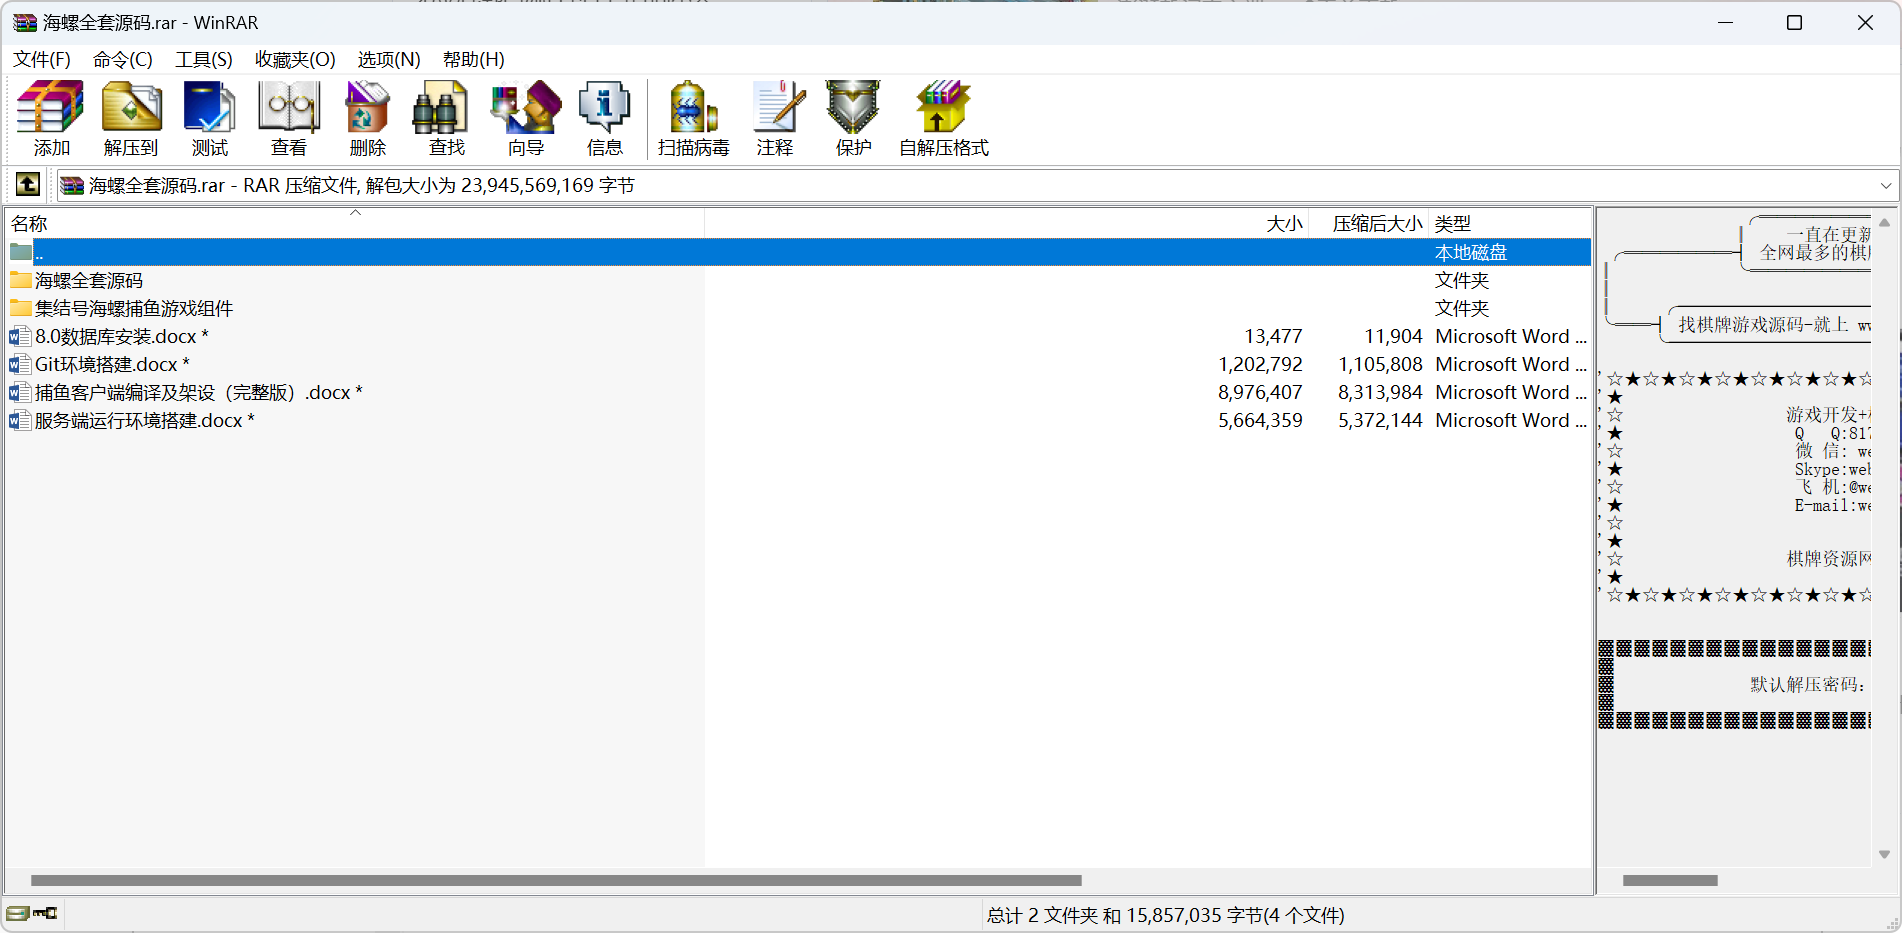1902x933 pixels.
Task: Open the Favorites (收藏夹) menu
Action: click(295, 59)
